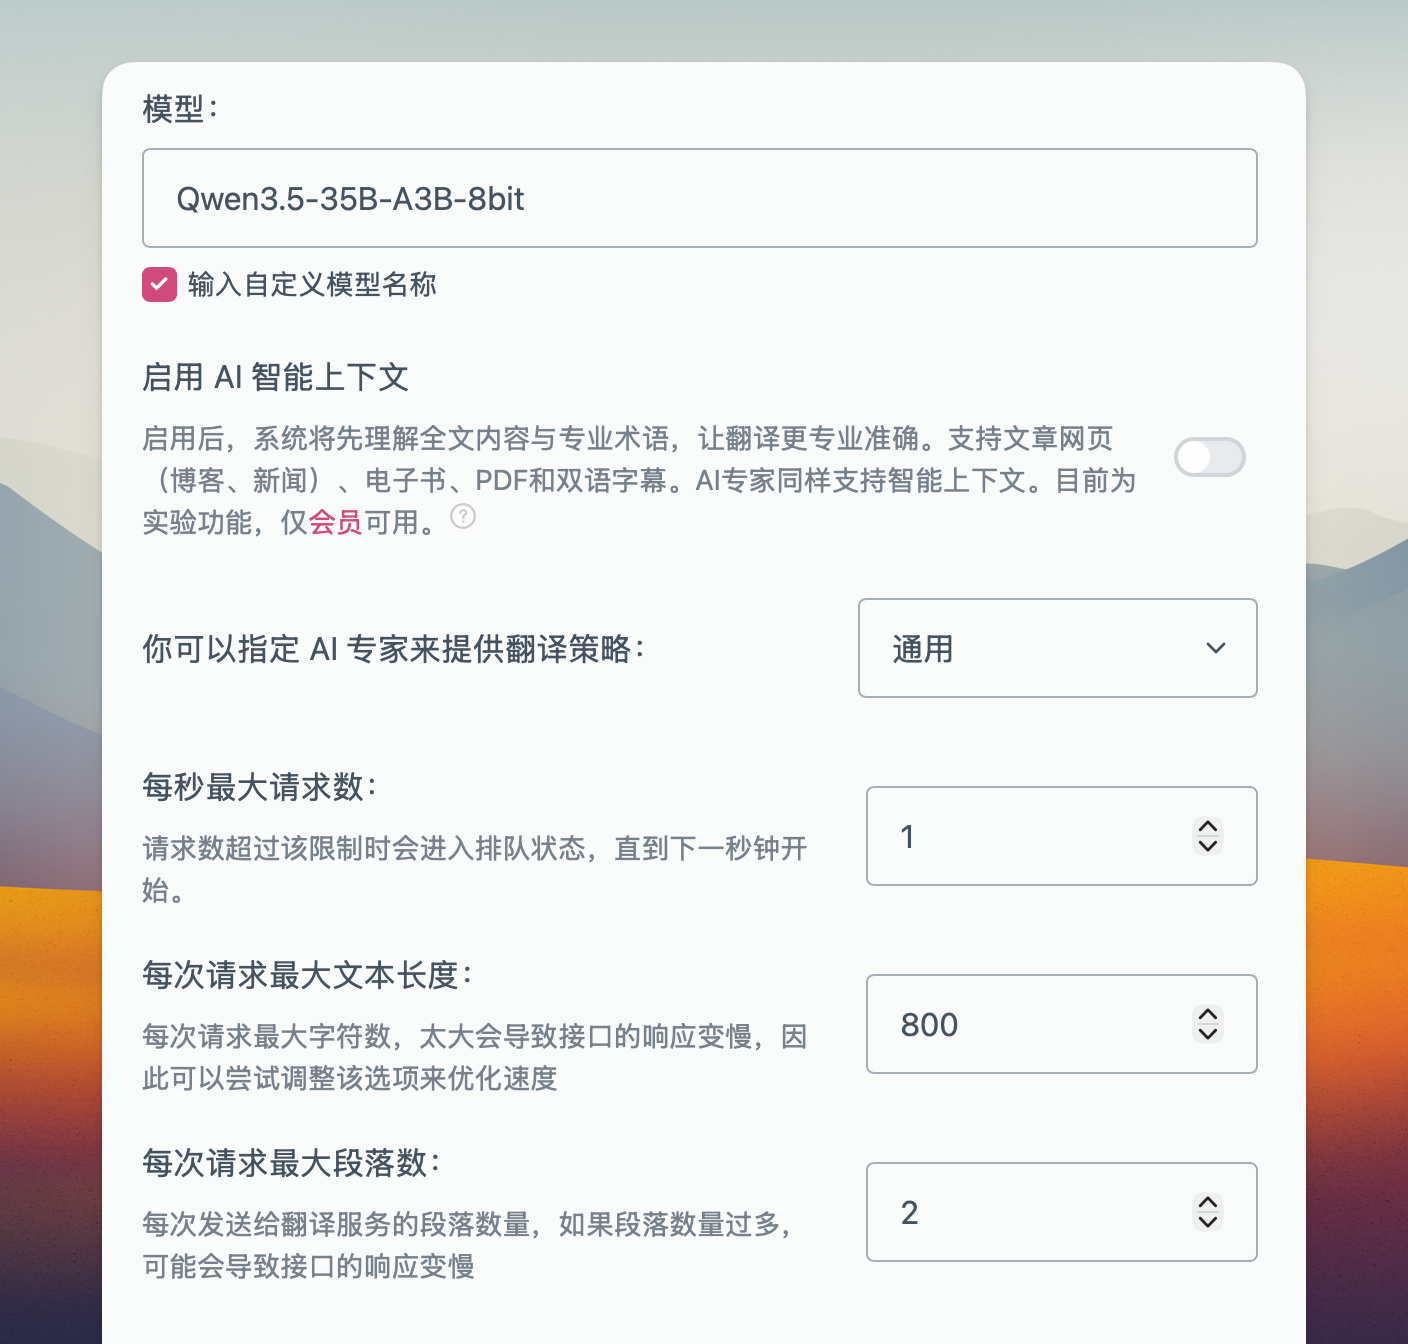Click the 输入自定义模型名称 label text
The width and height of the screenshot is (1408, 1344).
(x=312, y=285)
